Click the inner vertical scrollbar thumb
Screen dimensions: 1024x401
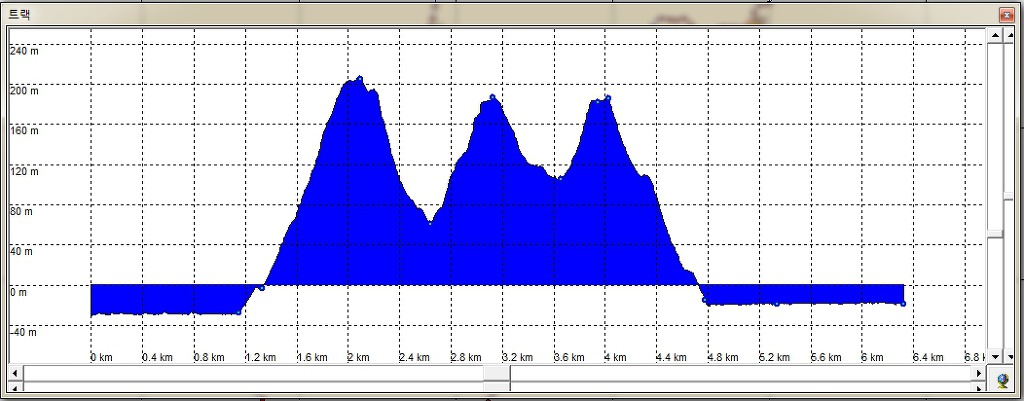pyautogui.click(x=995, y=234)
